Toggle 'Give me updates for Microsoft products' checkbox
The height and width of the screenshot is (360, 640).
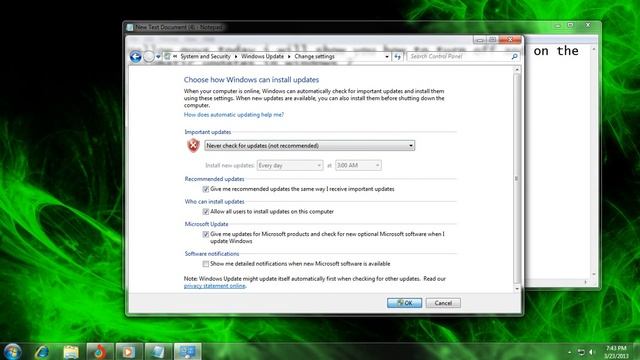[206, 234]
